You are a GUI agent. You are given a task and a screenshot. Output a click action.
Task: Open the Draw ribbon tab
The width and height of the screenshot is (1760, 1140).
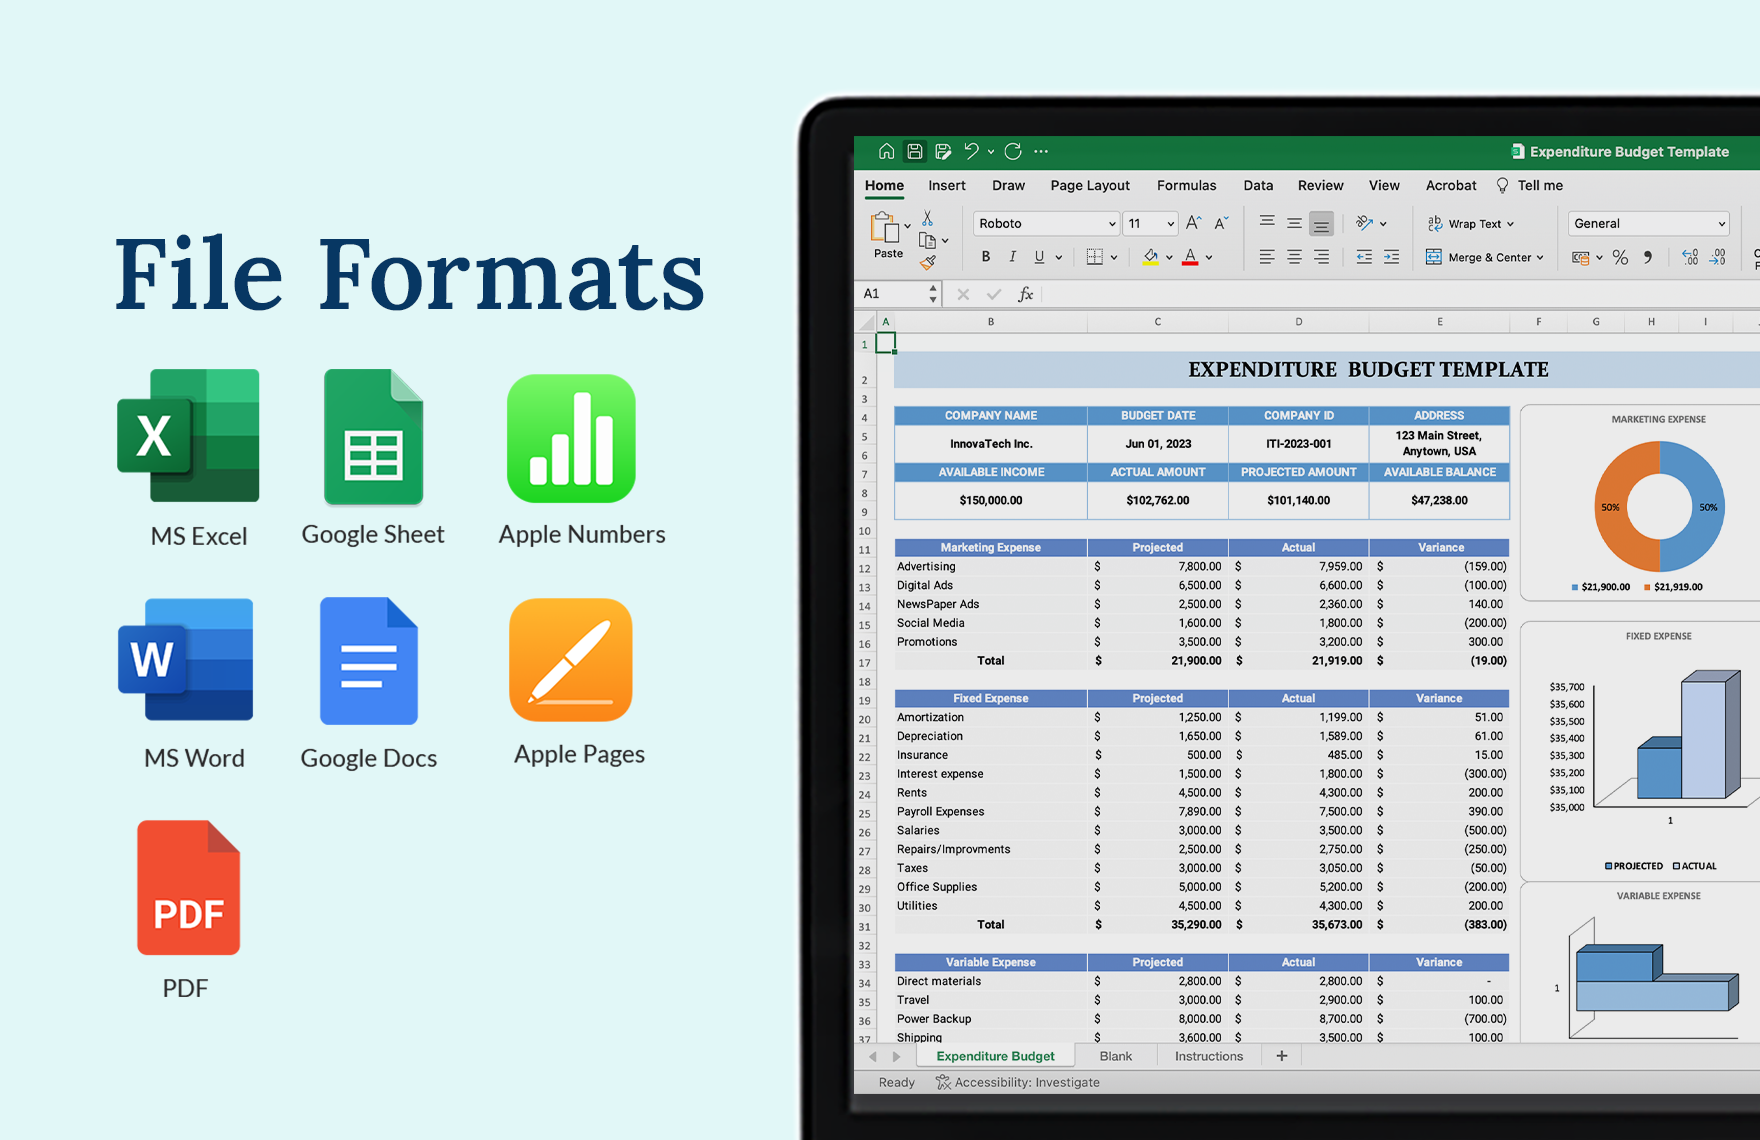(1008, 185)
